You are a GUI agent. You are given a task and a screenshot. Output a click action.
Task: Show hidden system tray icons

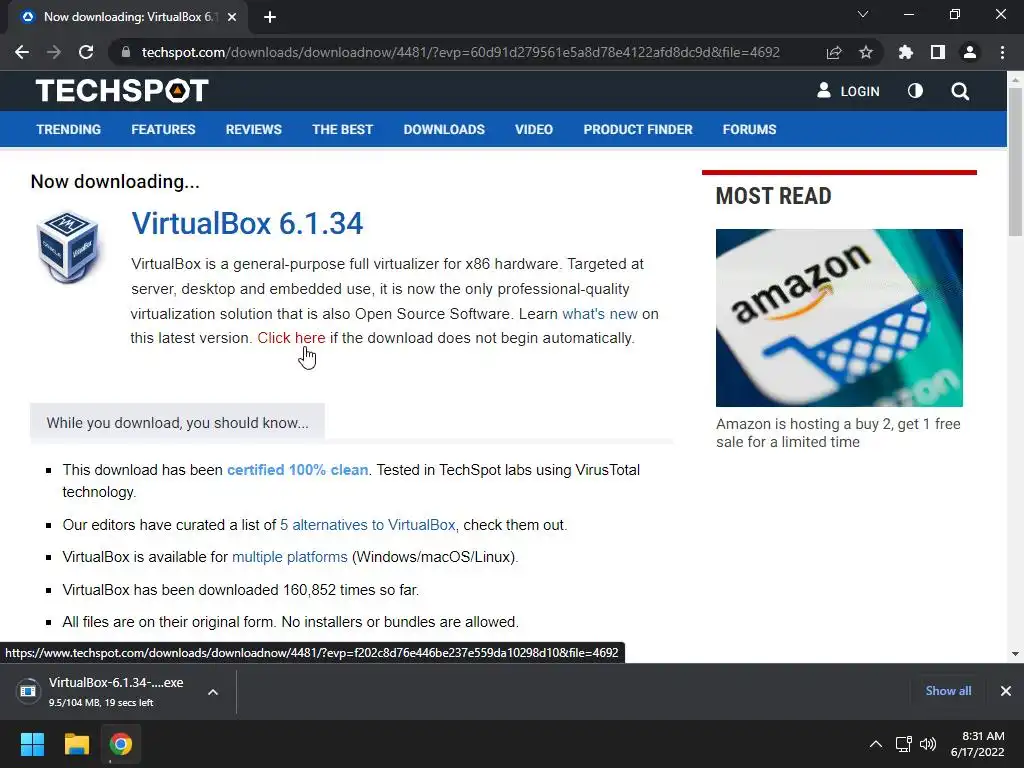(876, 744)
